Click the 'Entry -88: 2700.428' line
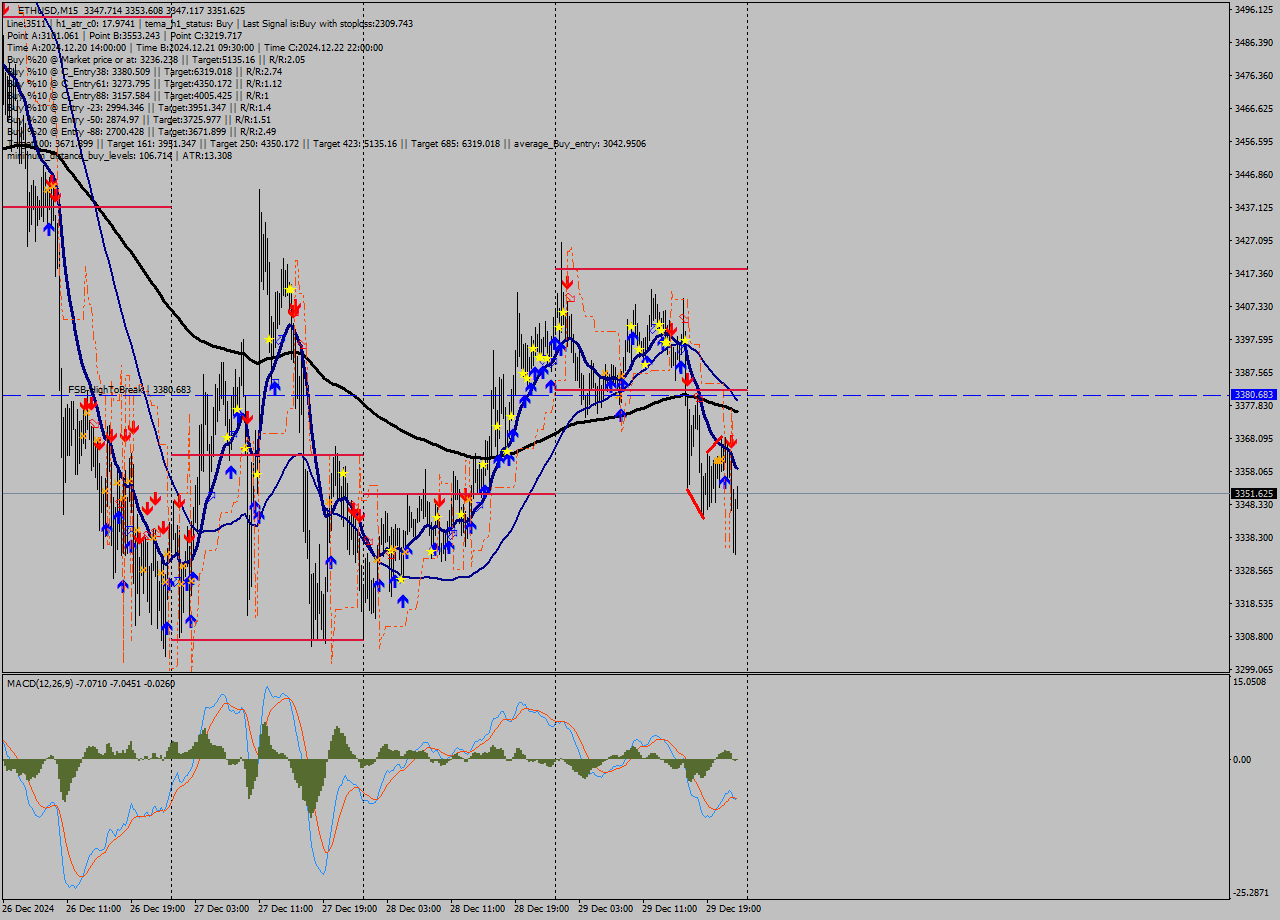This screenshot has height=920, width=1280. 141,131
